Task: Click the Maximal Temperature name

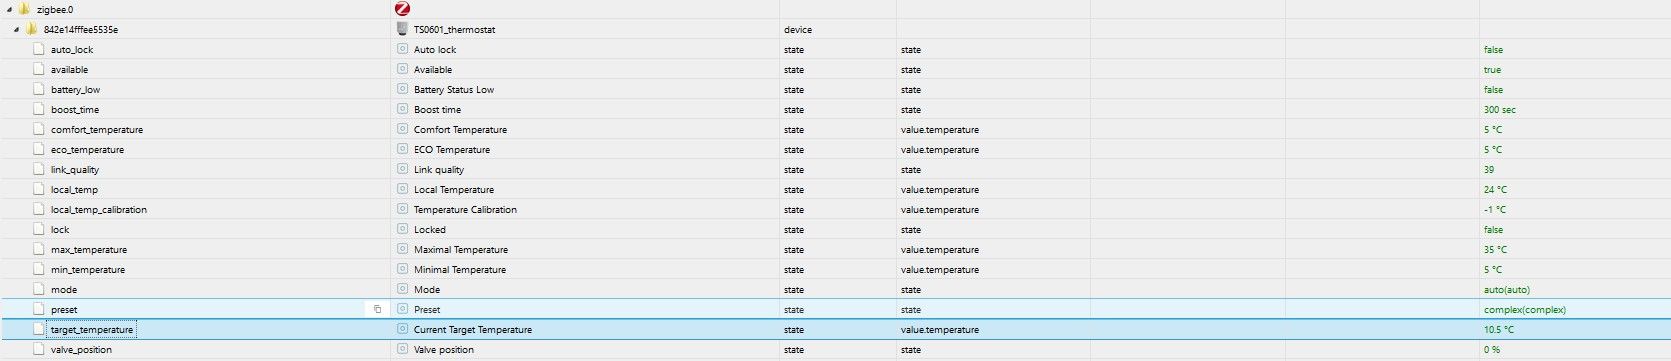Action: click(x=461, y=250)
